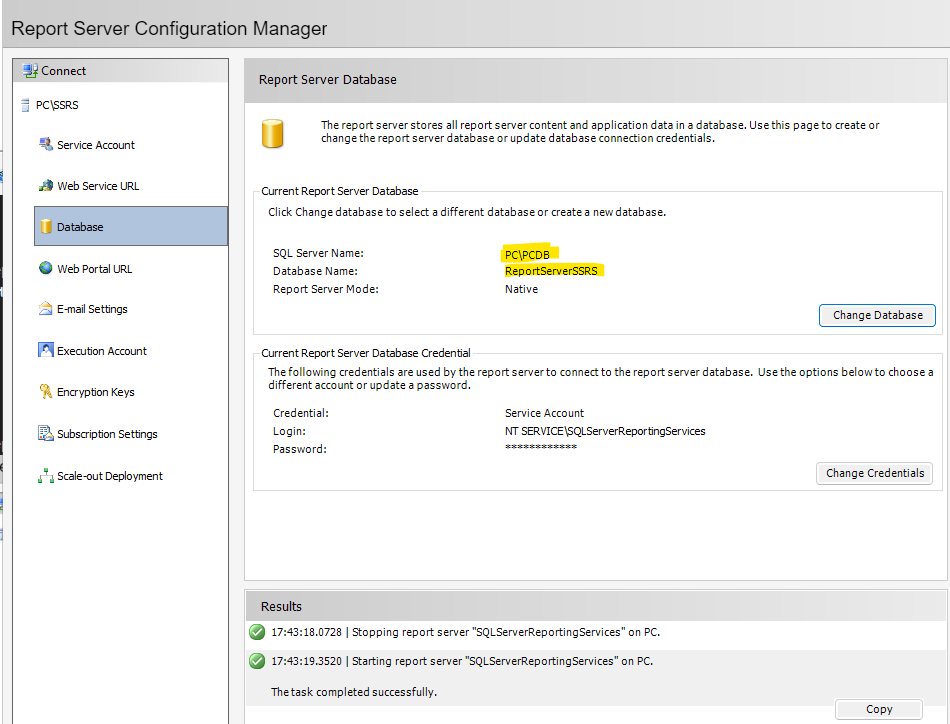Click the Change Database button

pyautogui.click(x=877, y=315)
